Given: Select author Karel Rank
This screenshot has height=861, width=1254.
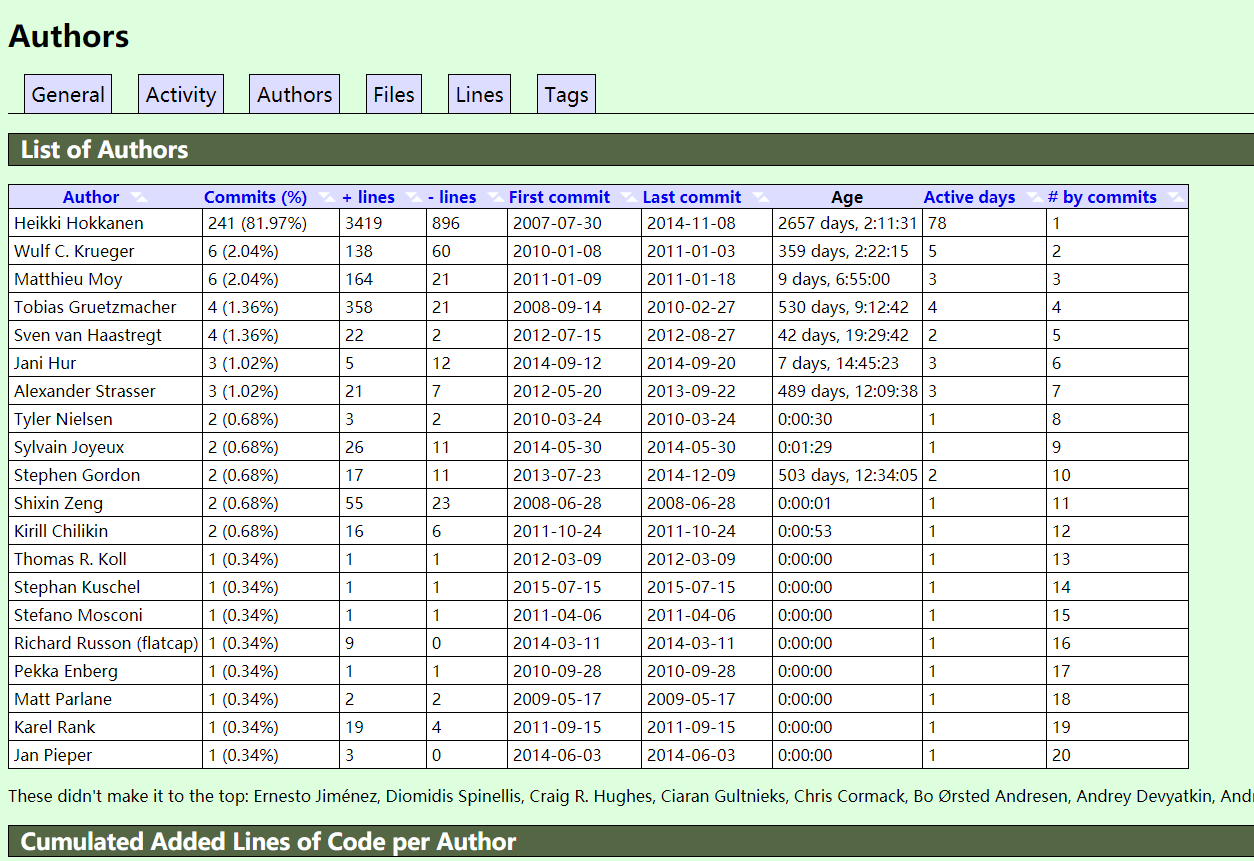Looking at the screenshot, I should tap(55, 727).
